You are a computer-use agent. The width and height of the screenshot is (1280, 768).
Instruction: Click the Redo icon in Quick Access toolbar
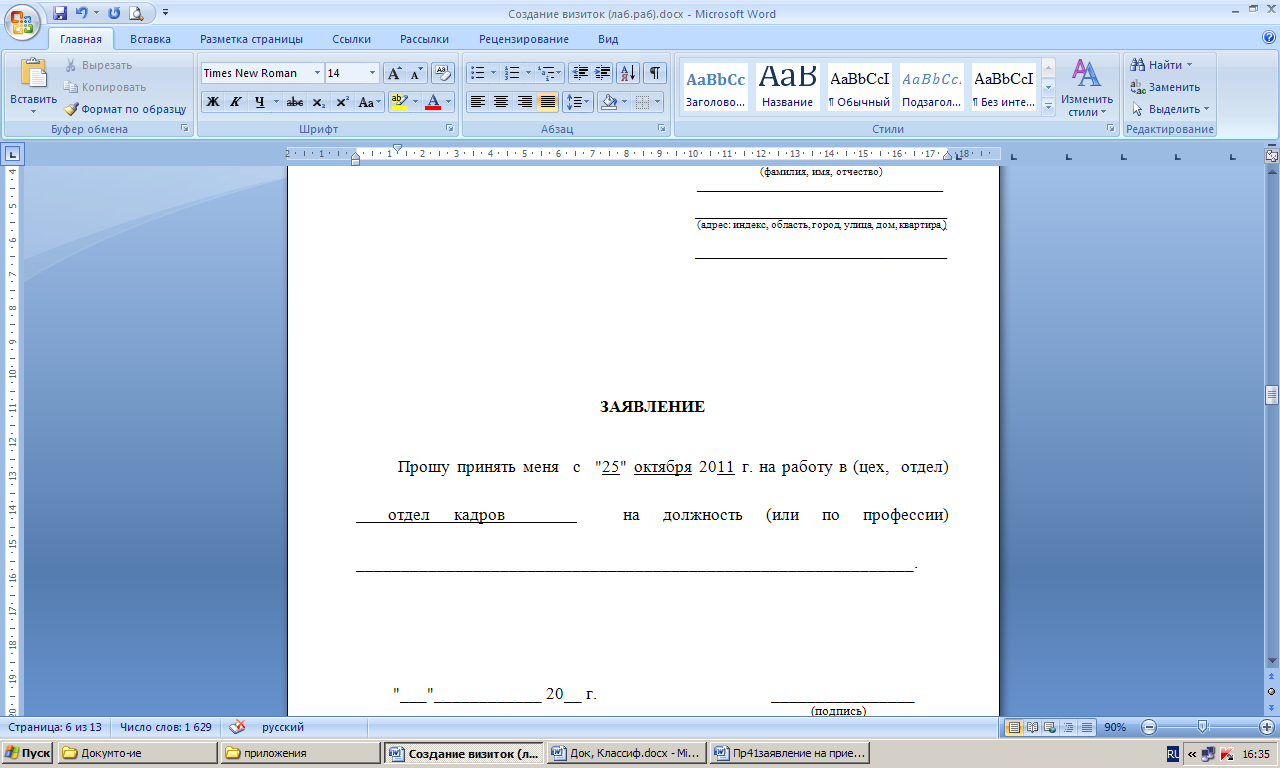pyautogui.click(x=113, y=13)
